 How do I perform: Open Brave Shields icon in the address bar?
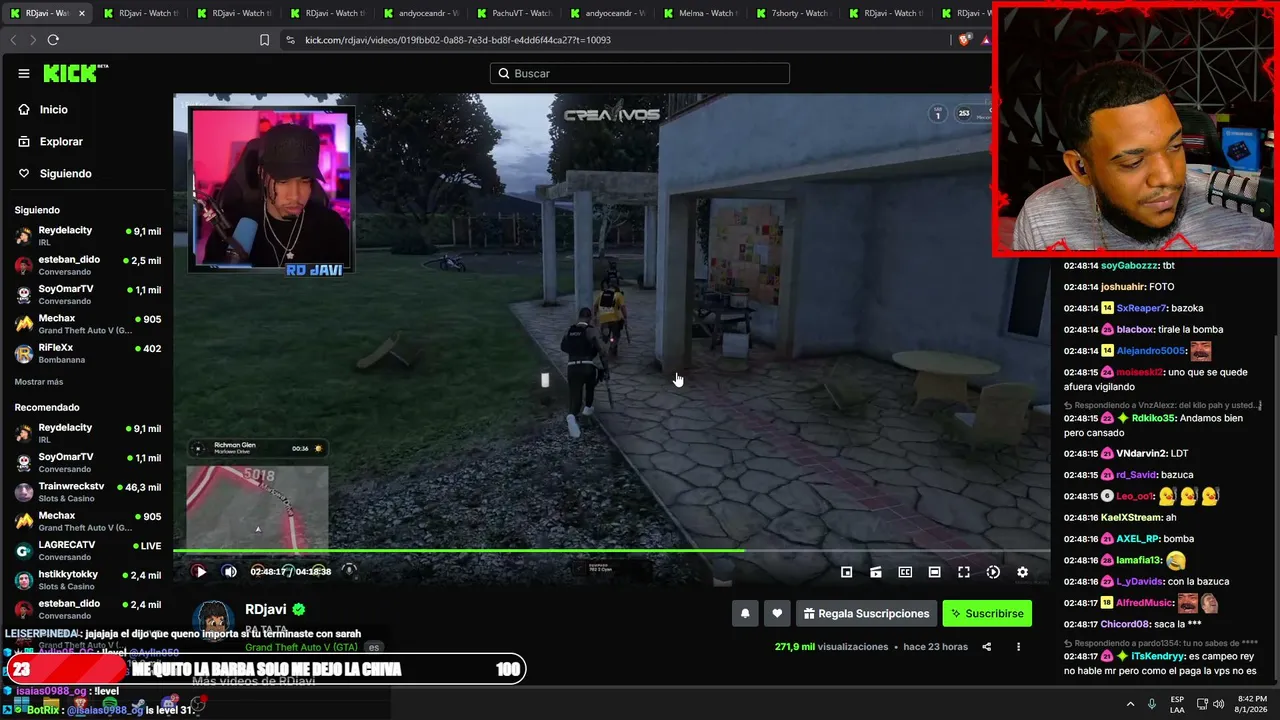pyautogui.click(x=964, y=40)
